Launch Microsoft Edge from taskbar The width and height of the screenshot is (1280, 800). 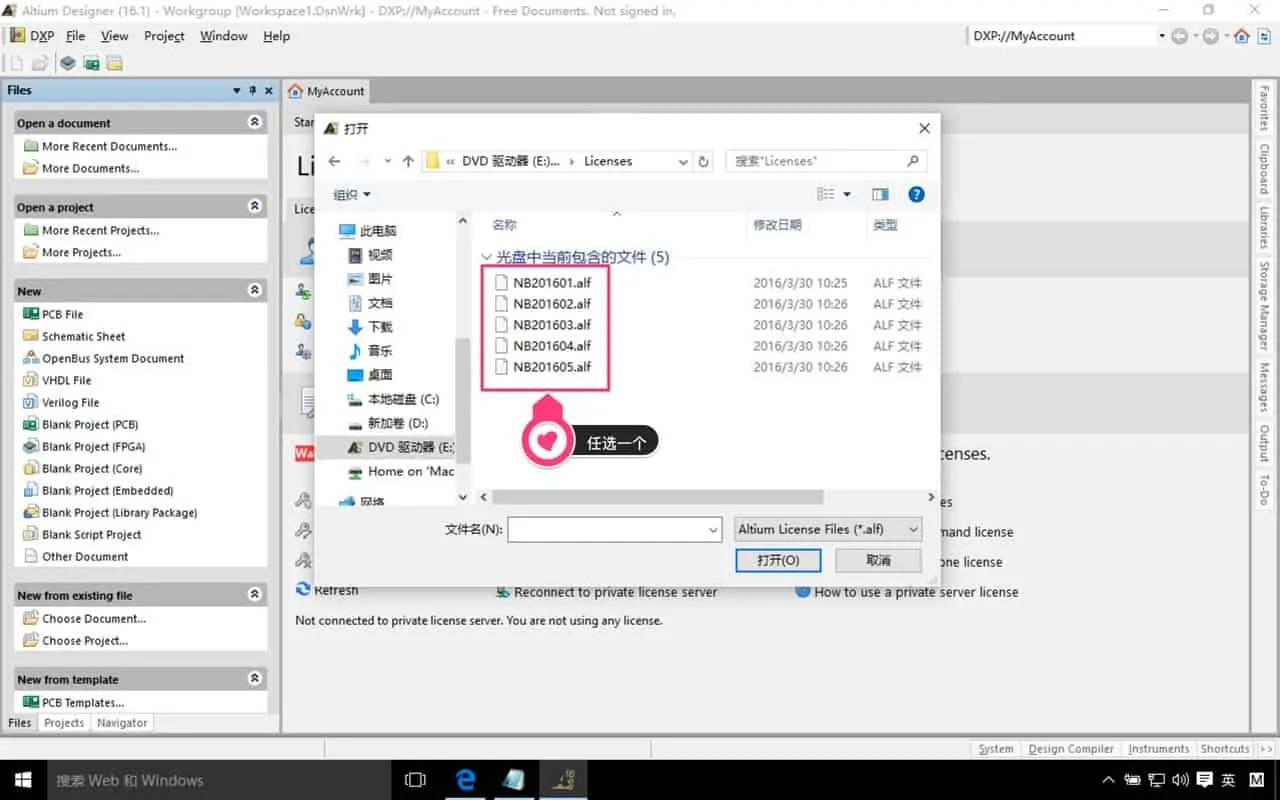pyautogui.click(x=466, y=780)
